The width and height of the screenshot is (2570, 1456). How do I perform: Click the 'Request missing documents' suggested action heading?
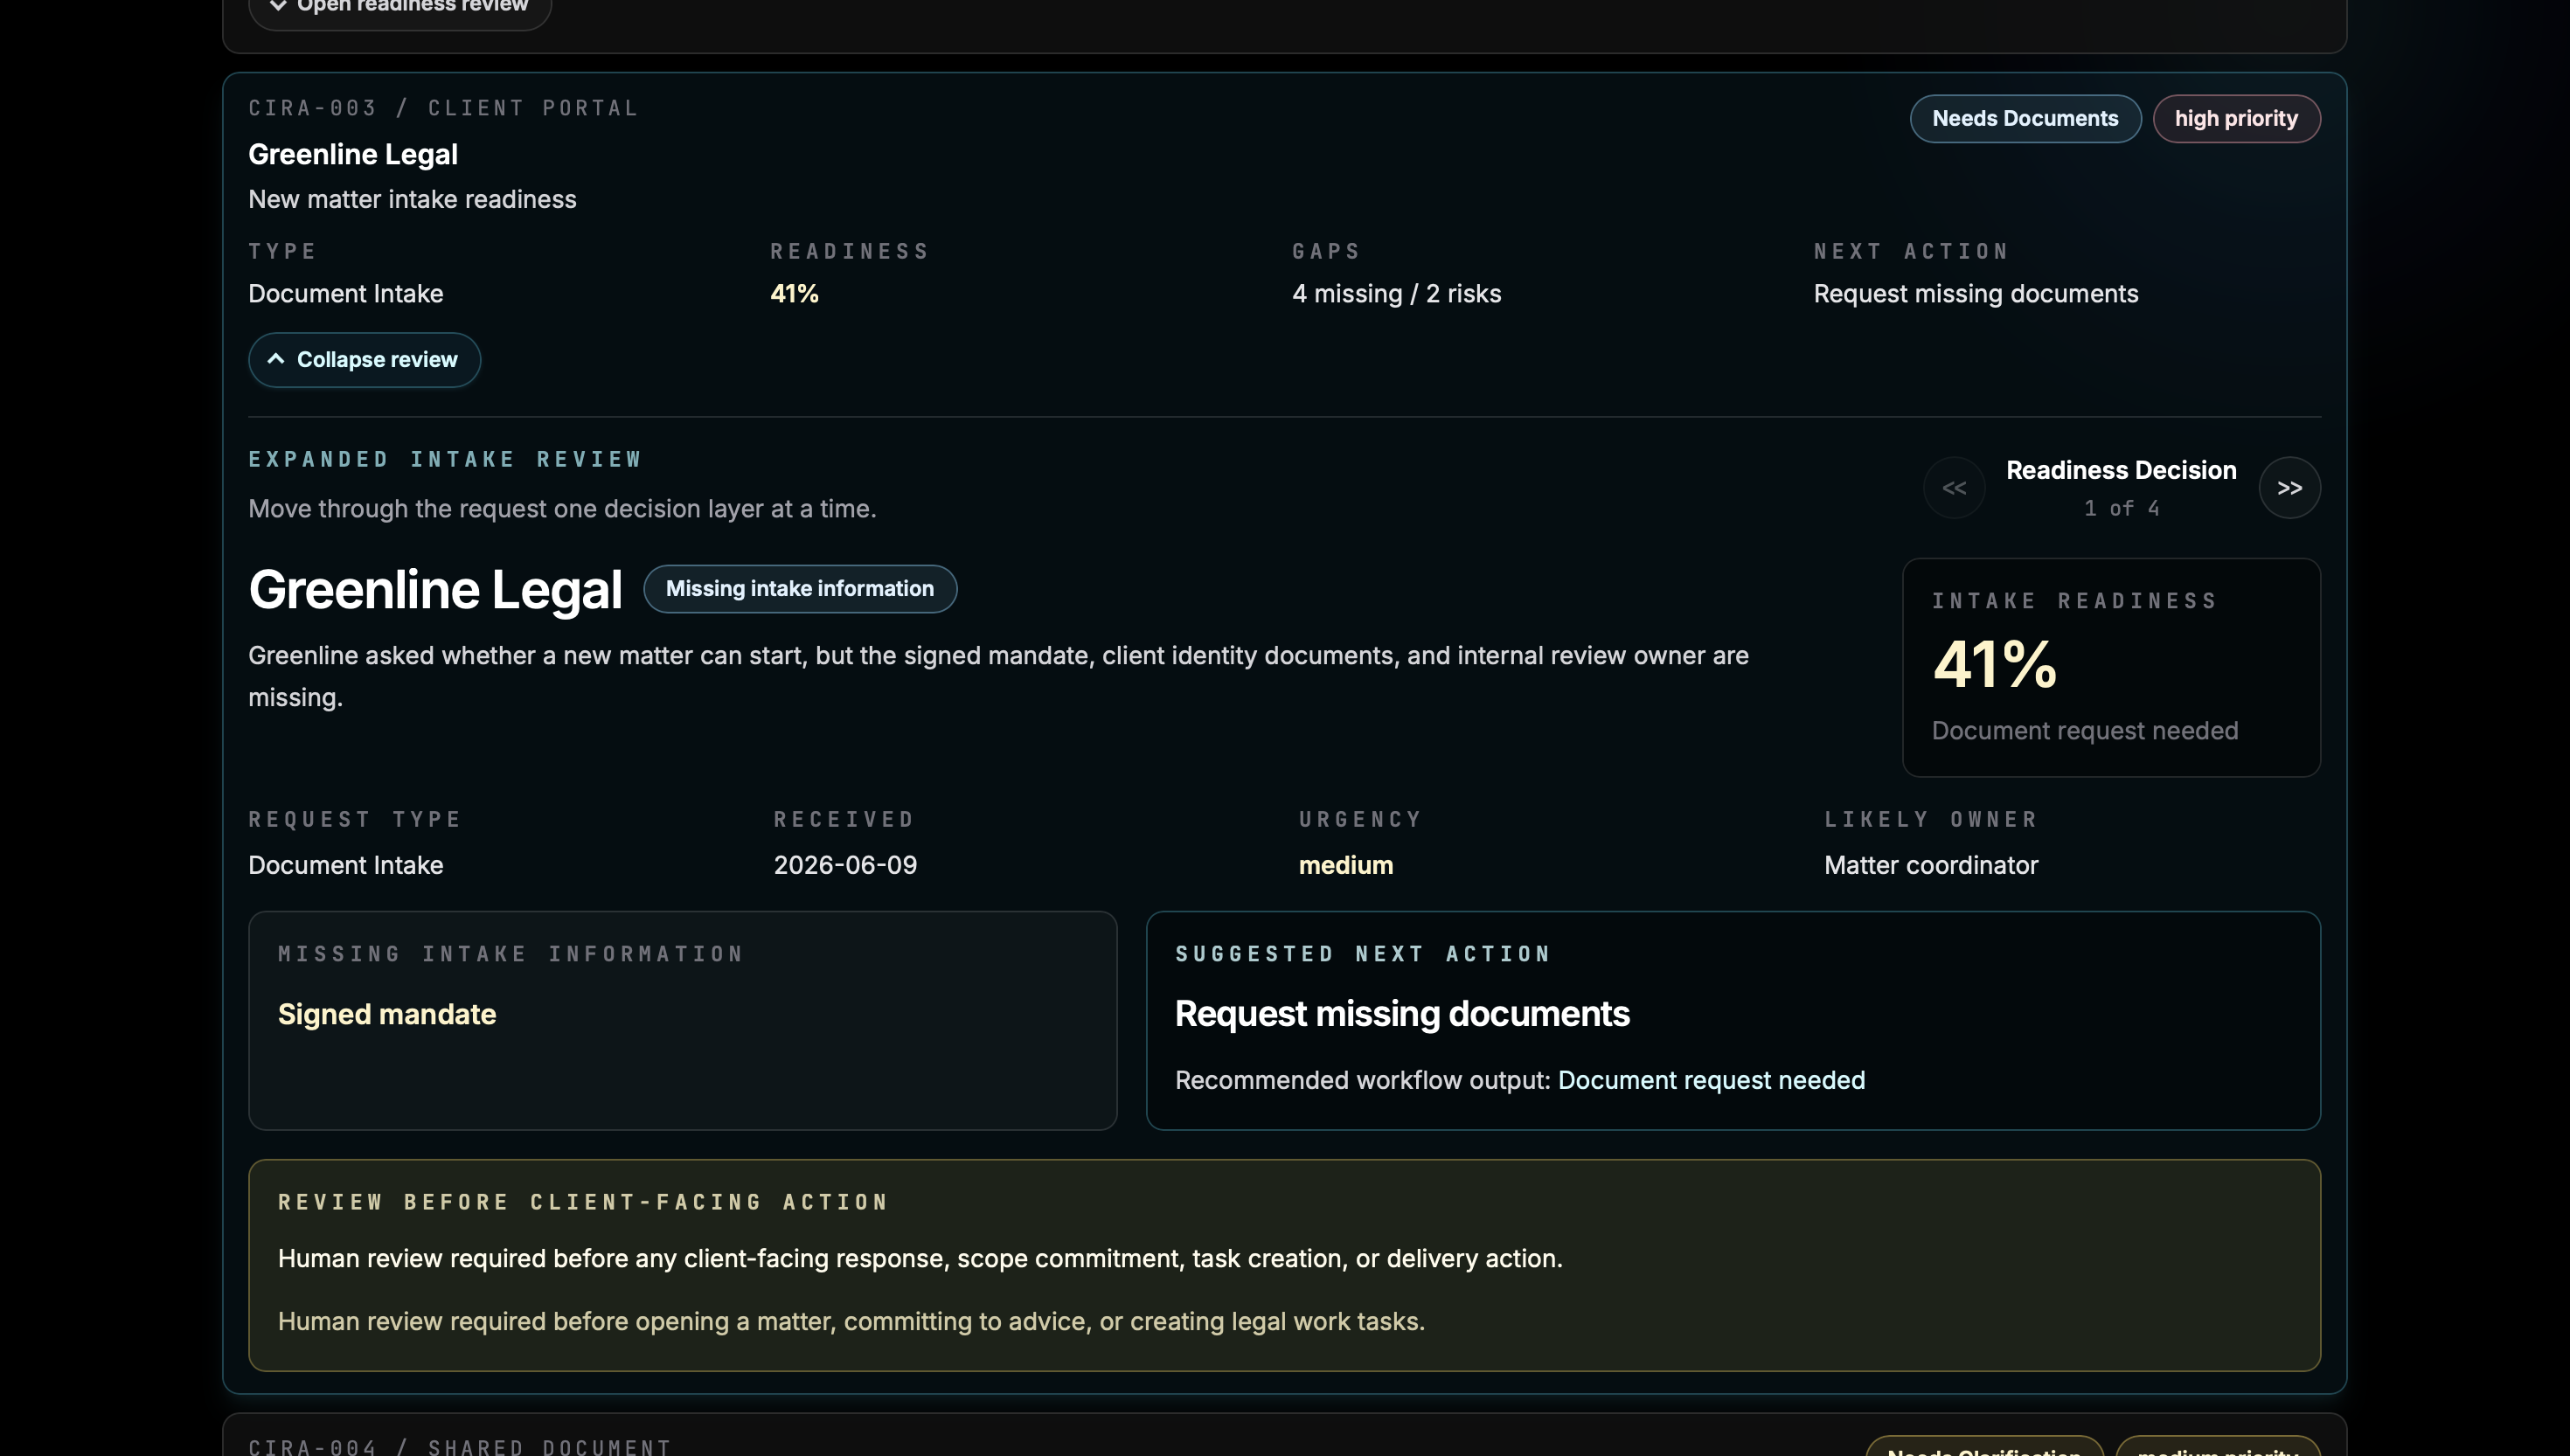click(1402, 1014)
